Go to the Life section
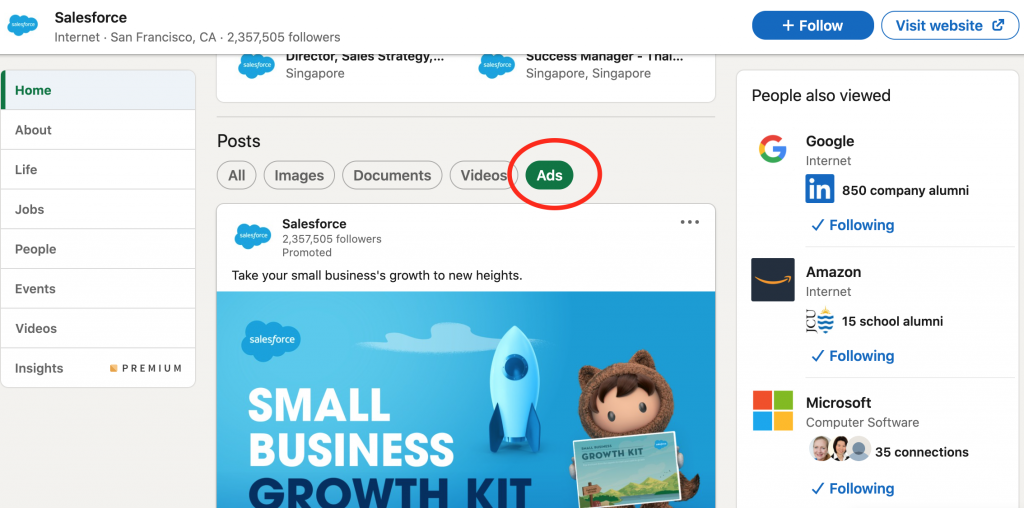Image resolution: width=1024 pixels, height=508 pixels. [98, 170]
